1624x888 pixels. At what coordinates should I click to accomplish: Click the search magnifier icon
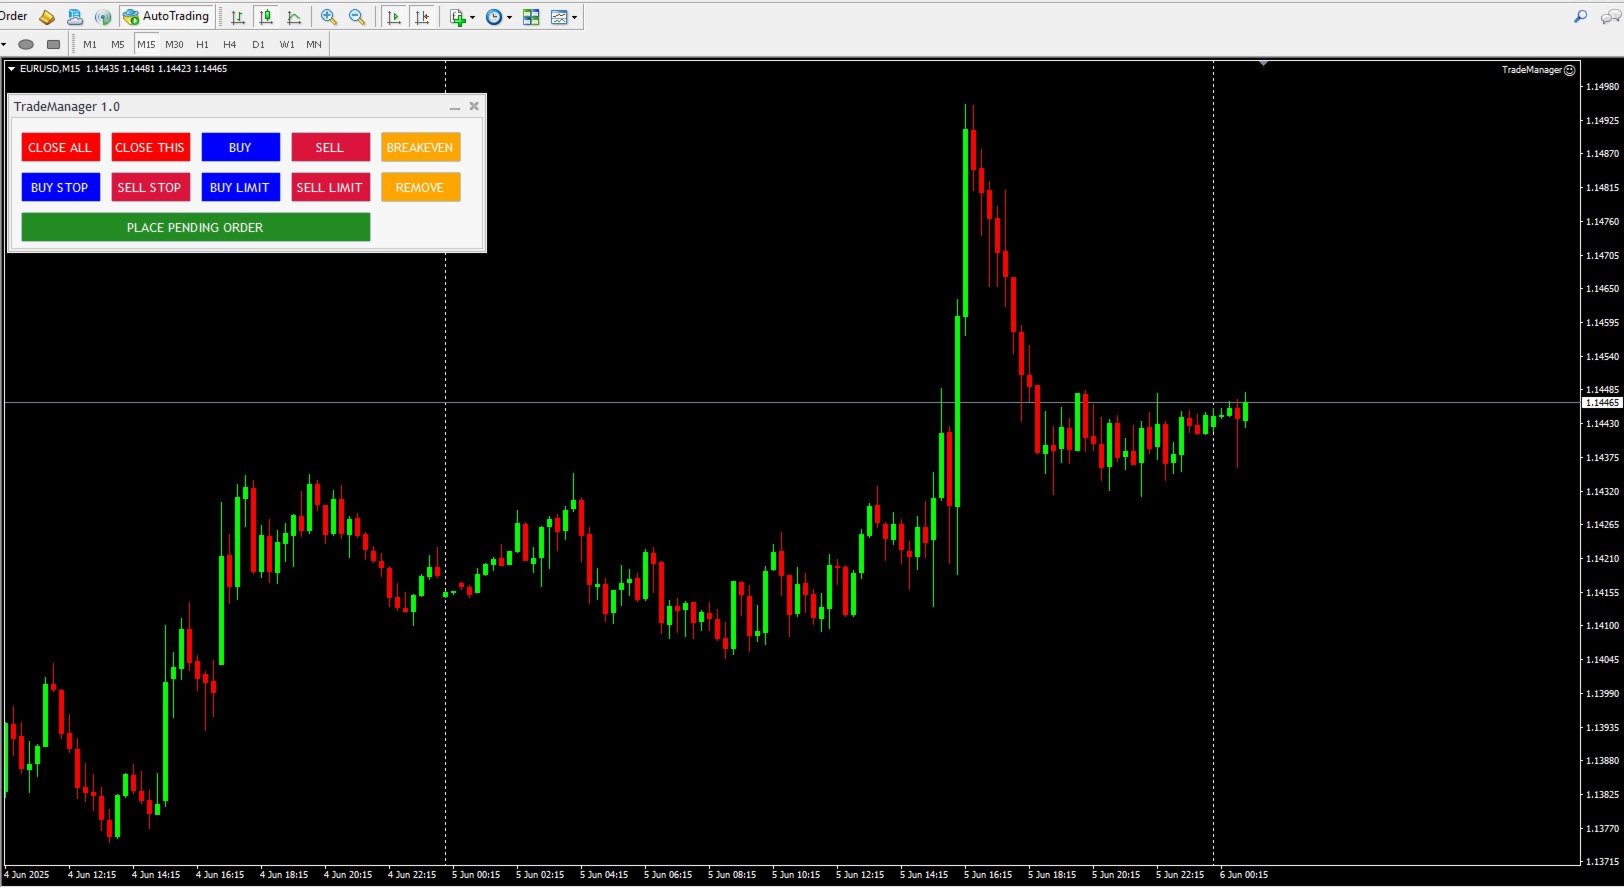click(x=1580, y=16)
